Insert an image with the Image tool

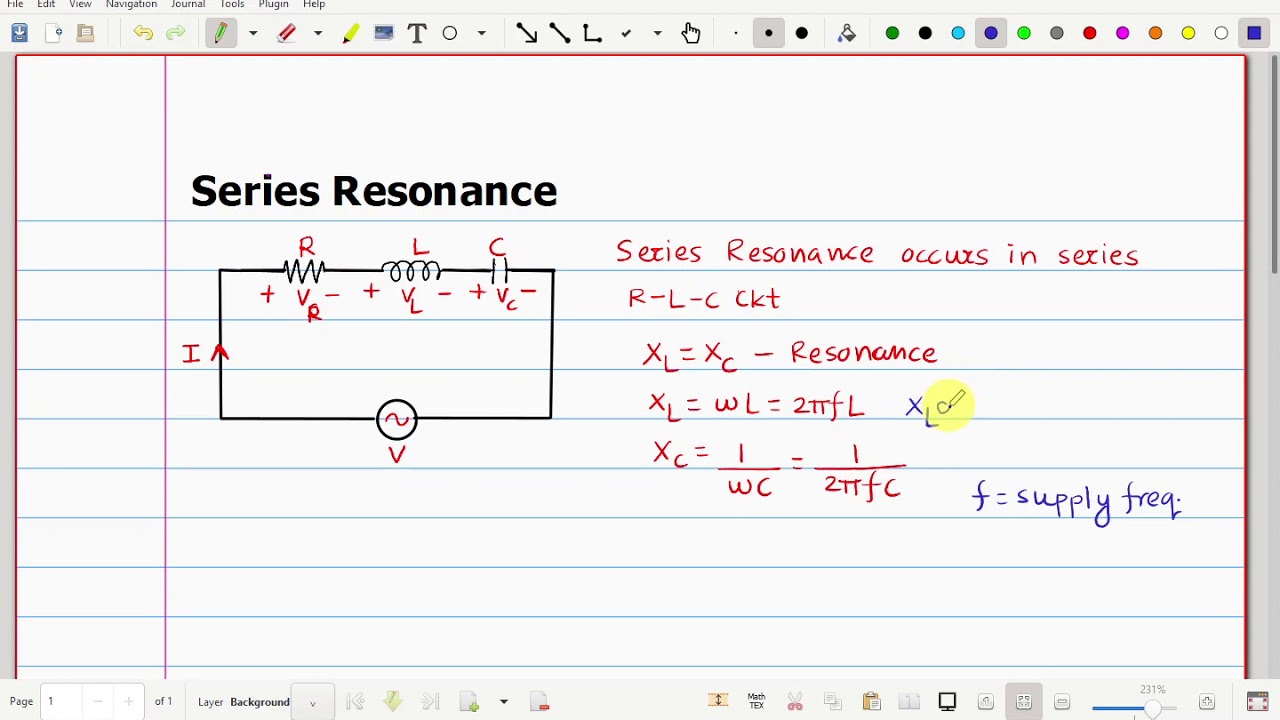(384, 33)
